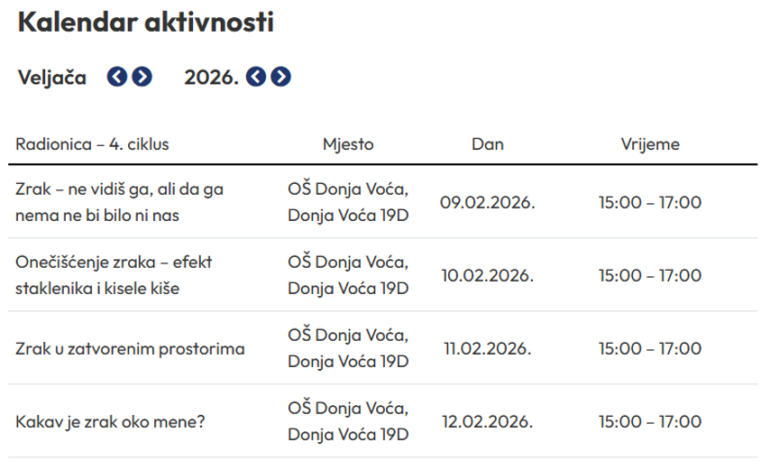This screenshot has height=470, width=770.
Task: Click the Vrijeme column header
Action: click(650, 144)
